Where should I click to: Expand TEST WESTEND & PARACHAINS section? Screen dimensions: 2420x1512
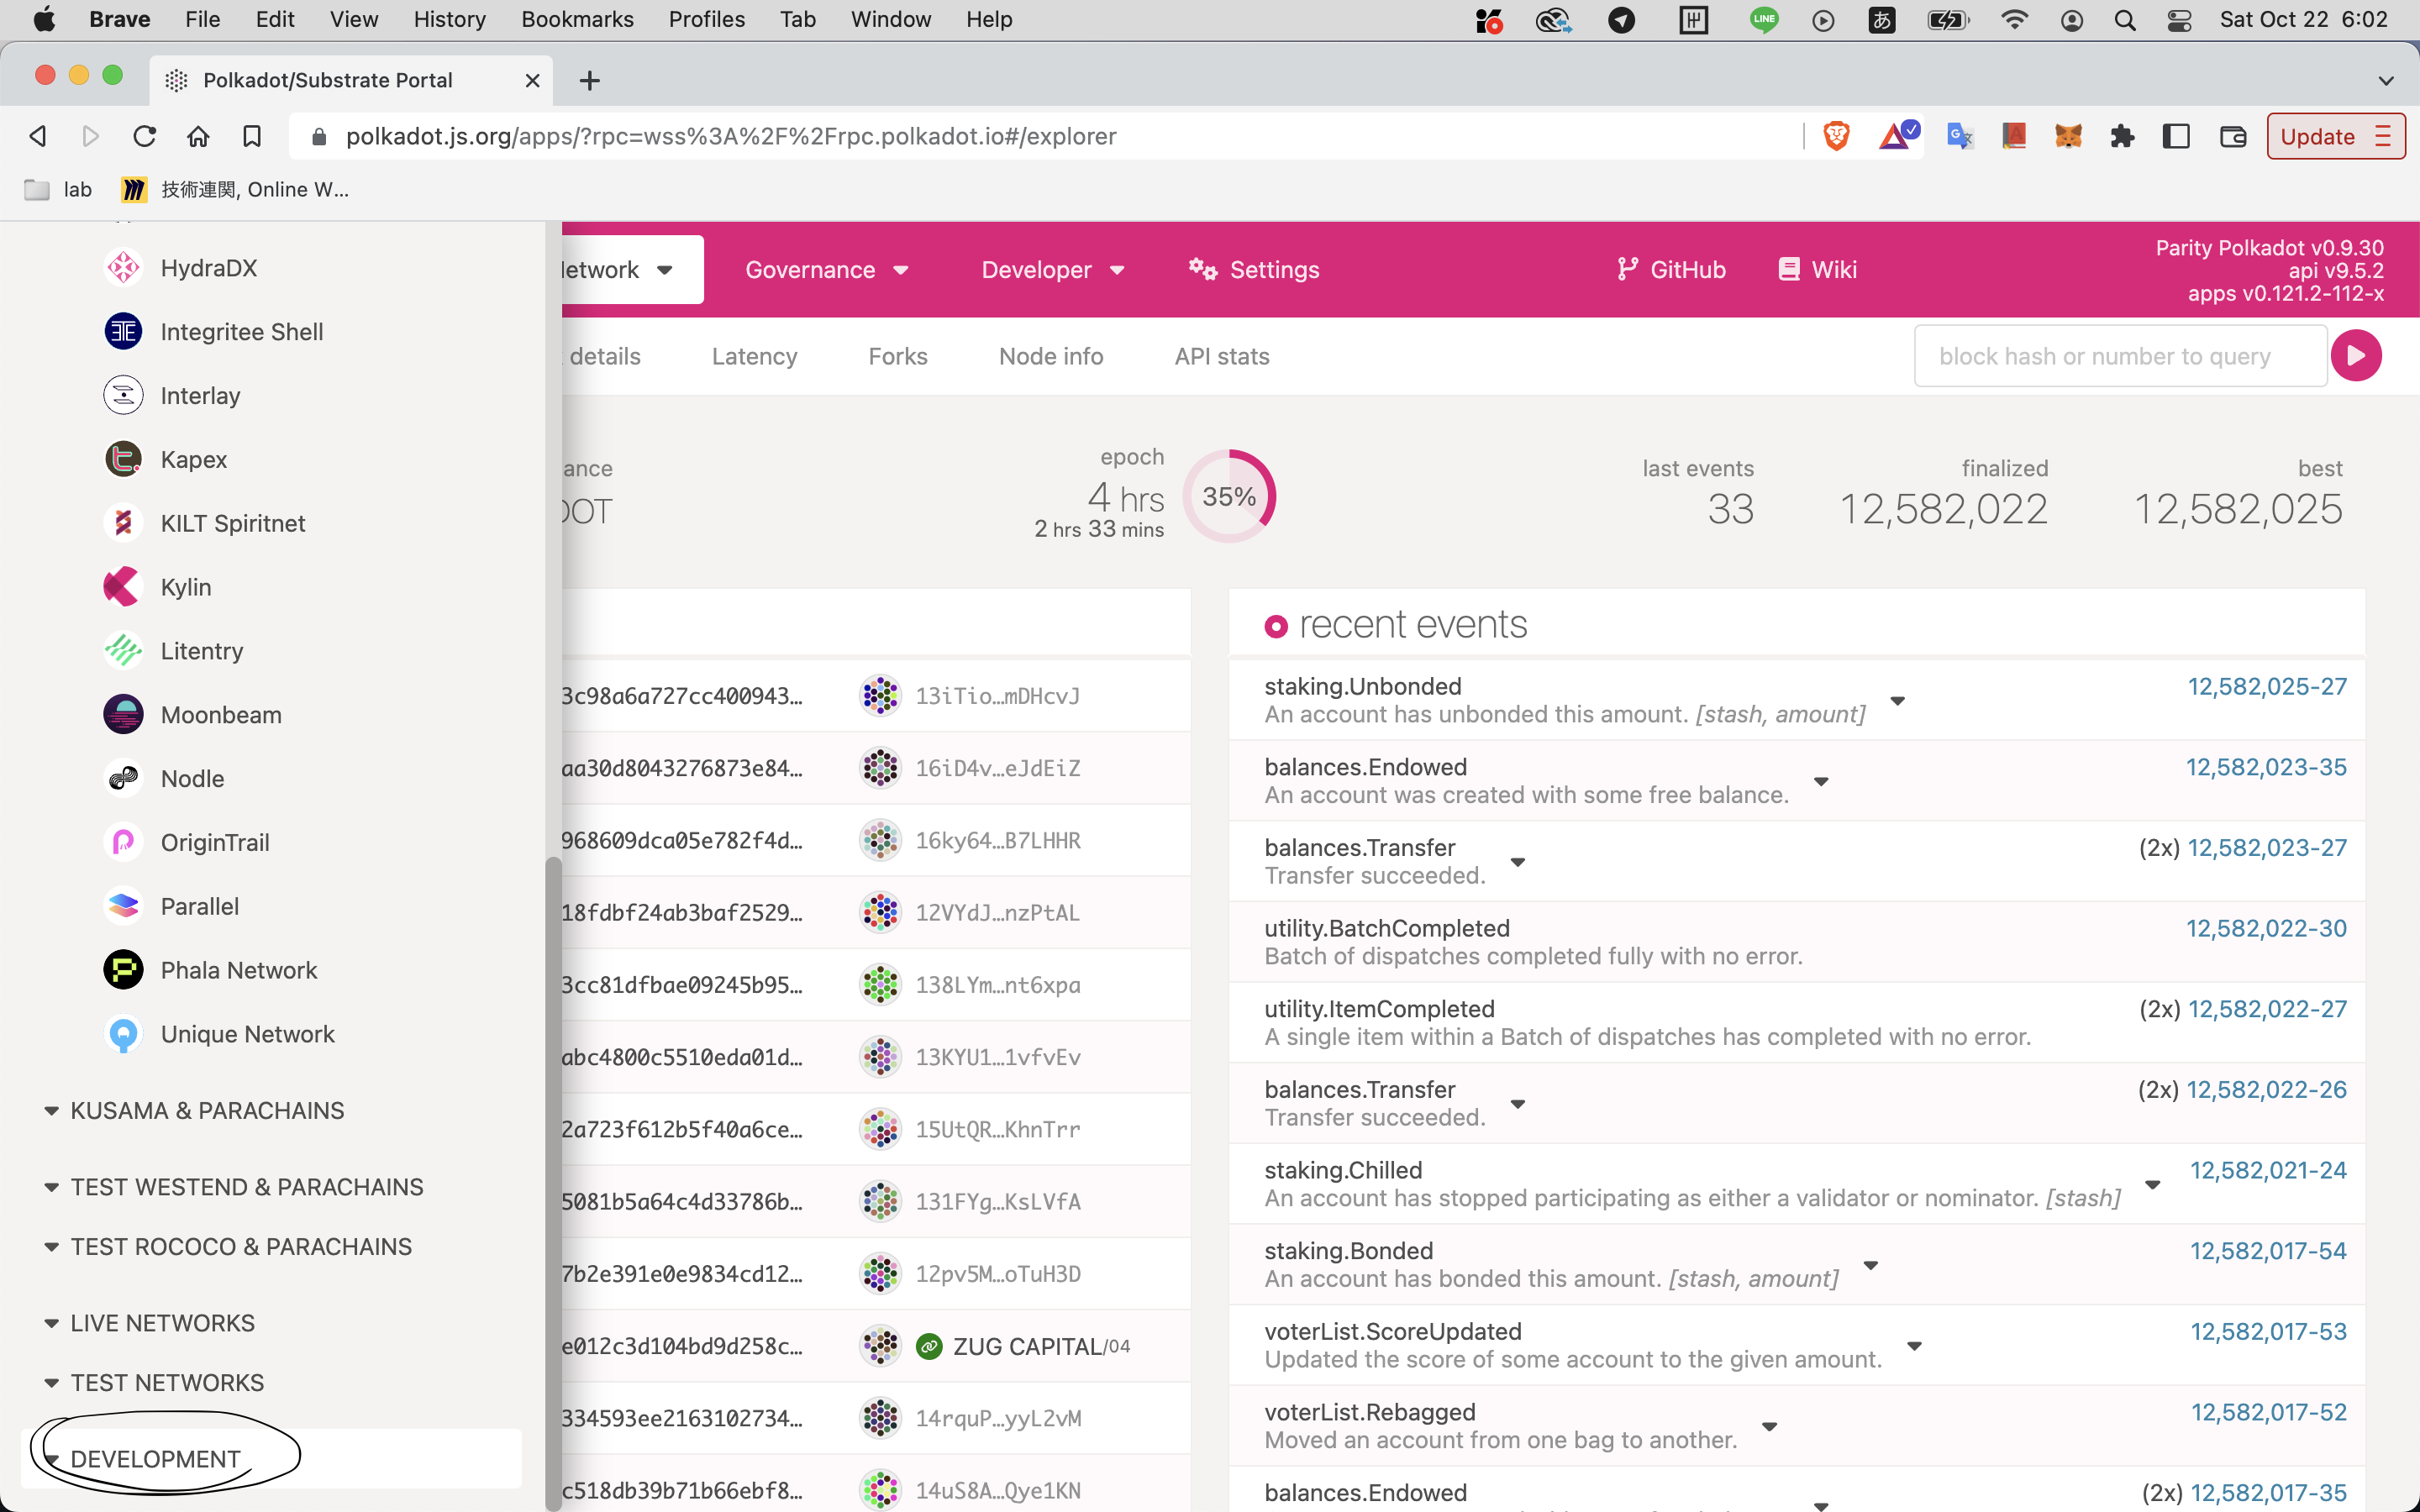[234, 1187]
